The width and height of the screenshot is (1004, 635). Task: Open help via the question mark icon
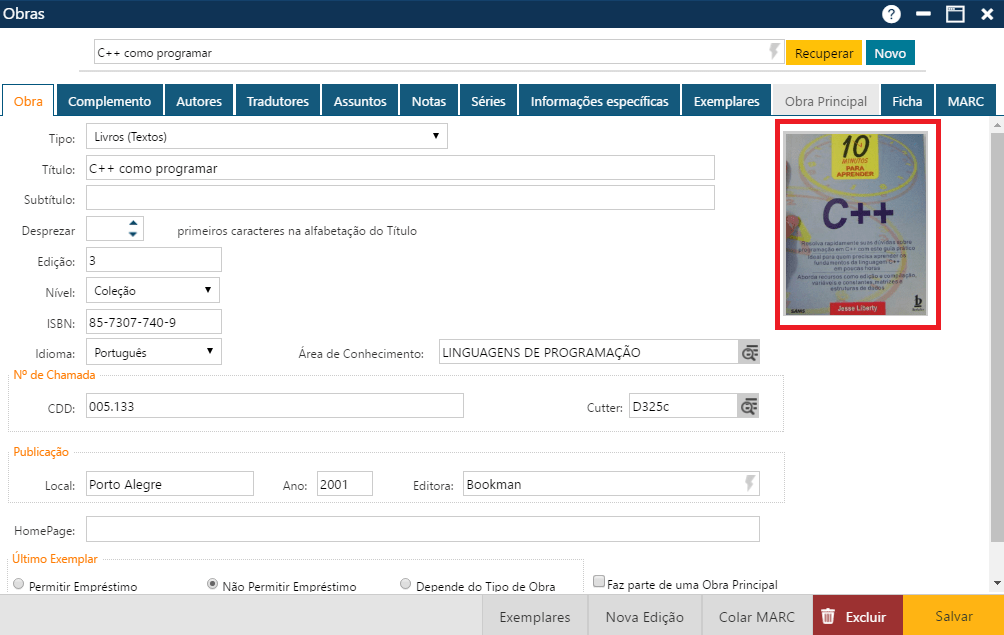890,14
